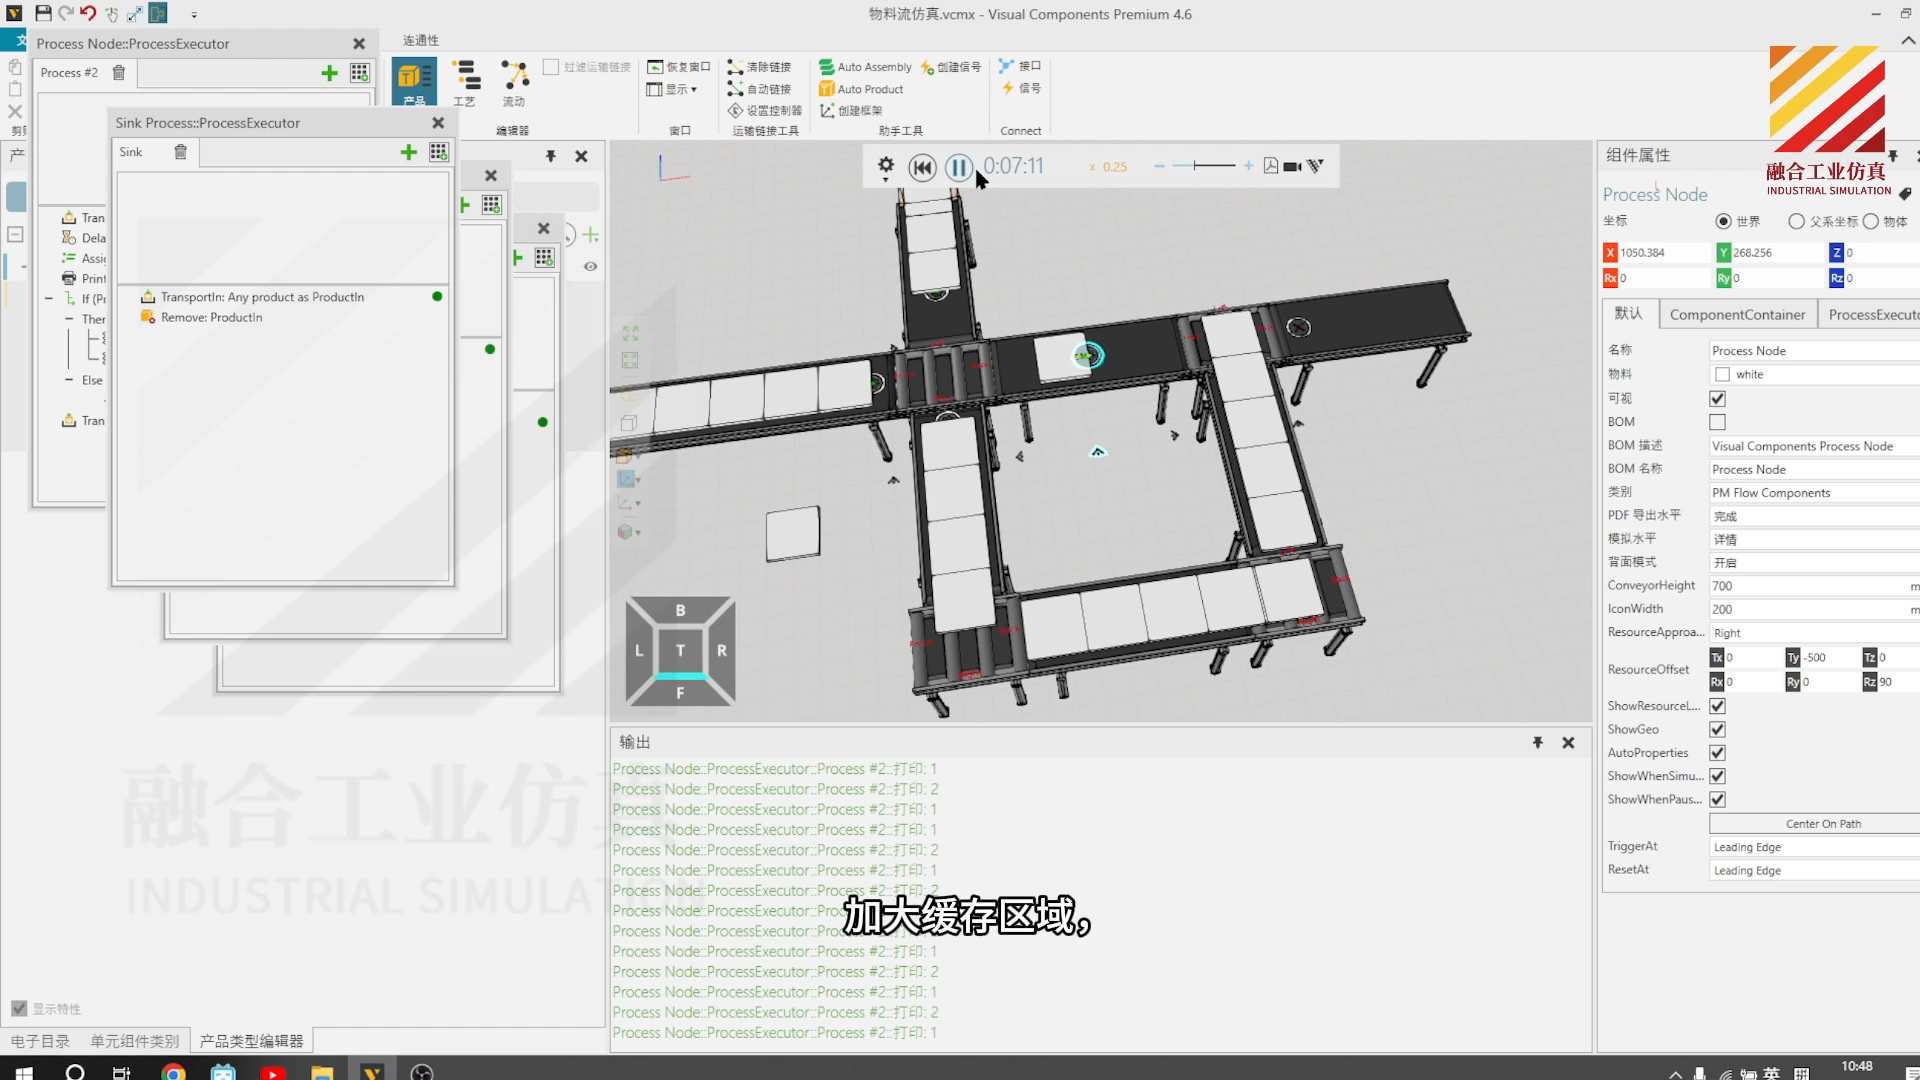Click the 自动链接 auto link tool
This screenshot has width=1920, height=1080.
point(759,89)
